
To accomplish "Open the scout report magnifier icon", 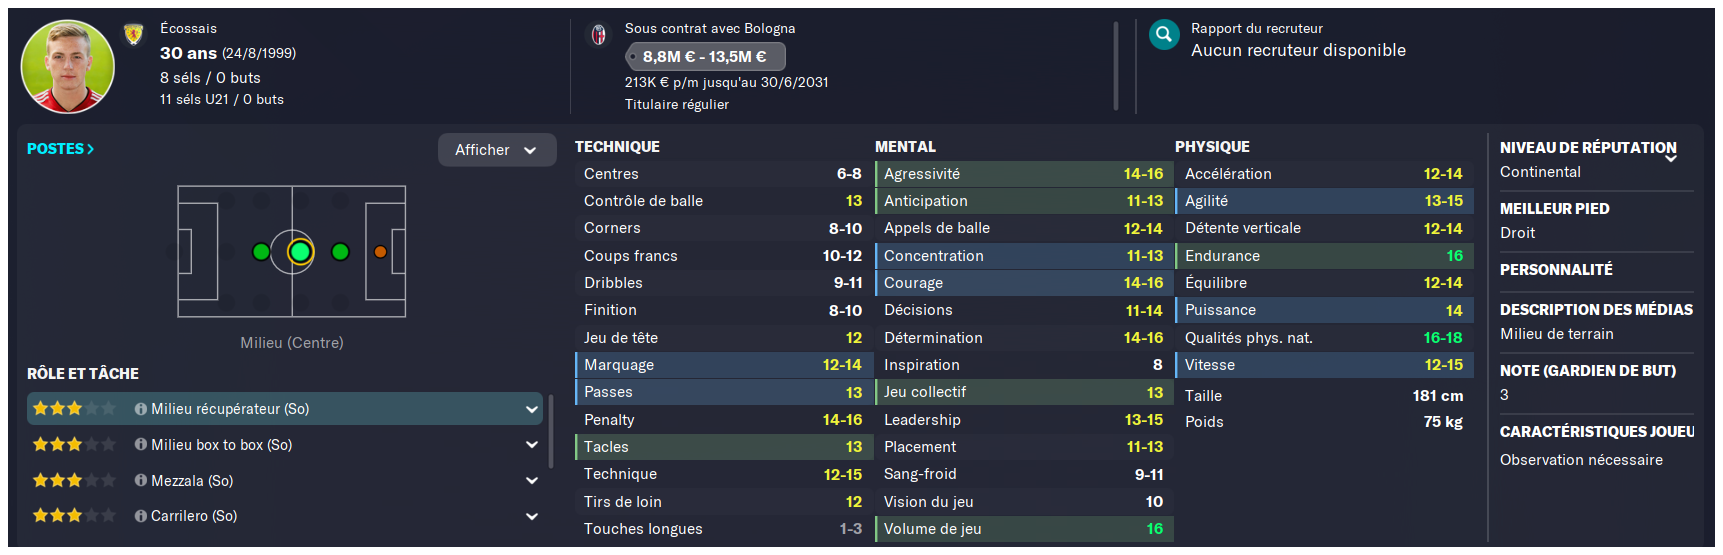I will point(1164,35).
